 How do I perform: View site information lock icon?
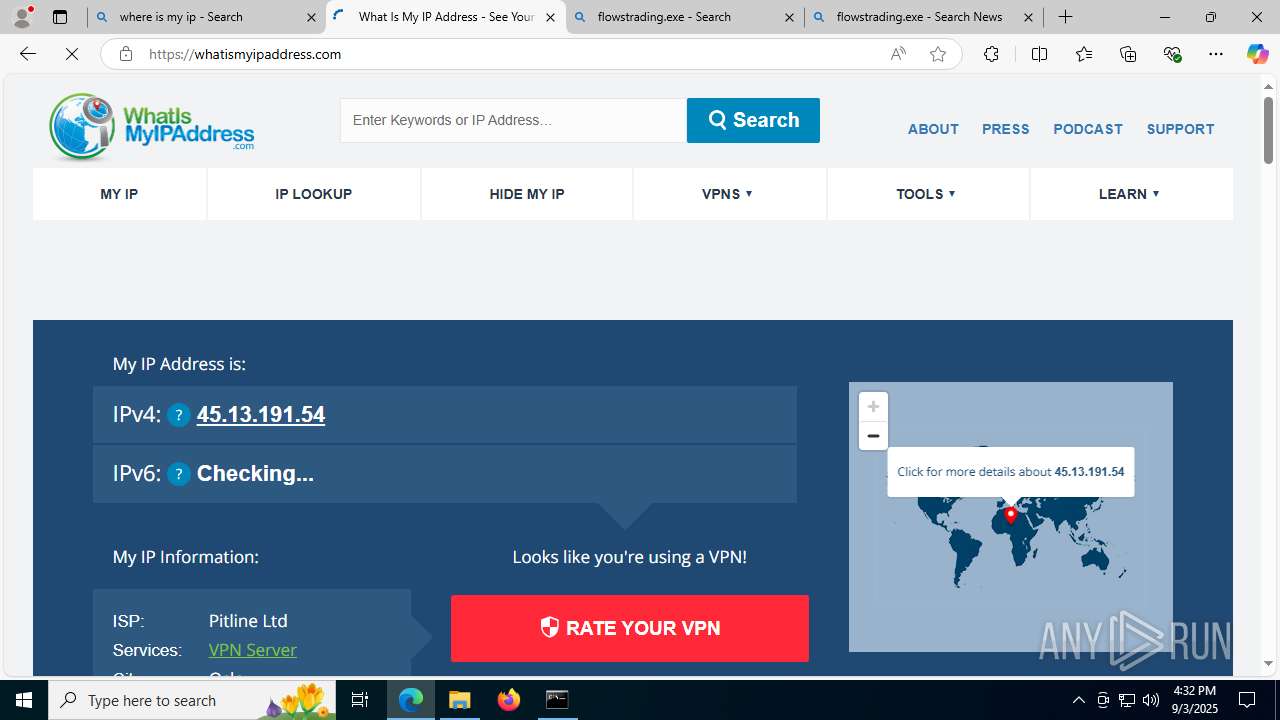[126, 54]
